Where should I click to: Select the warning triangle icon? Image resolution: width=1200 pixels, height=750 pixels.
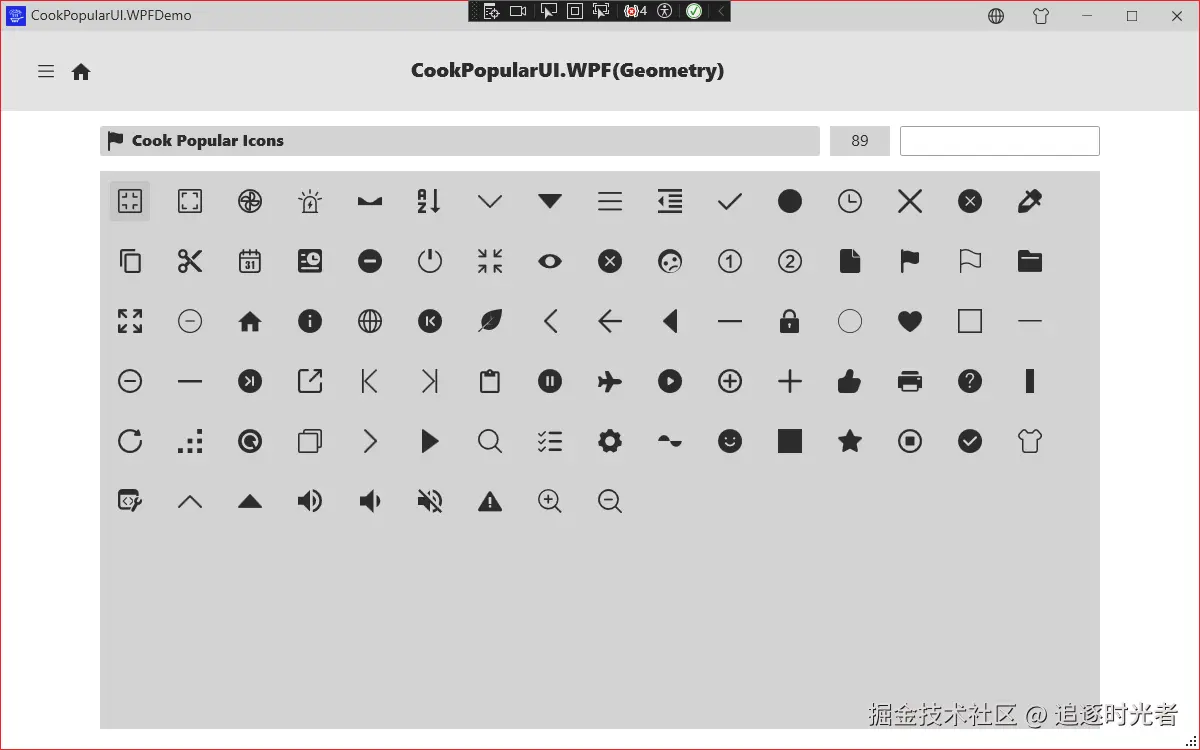click(x=490, y=501)
